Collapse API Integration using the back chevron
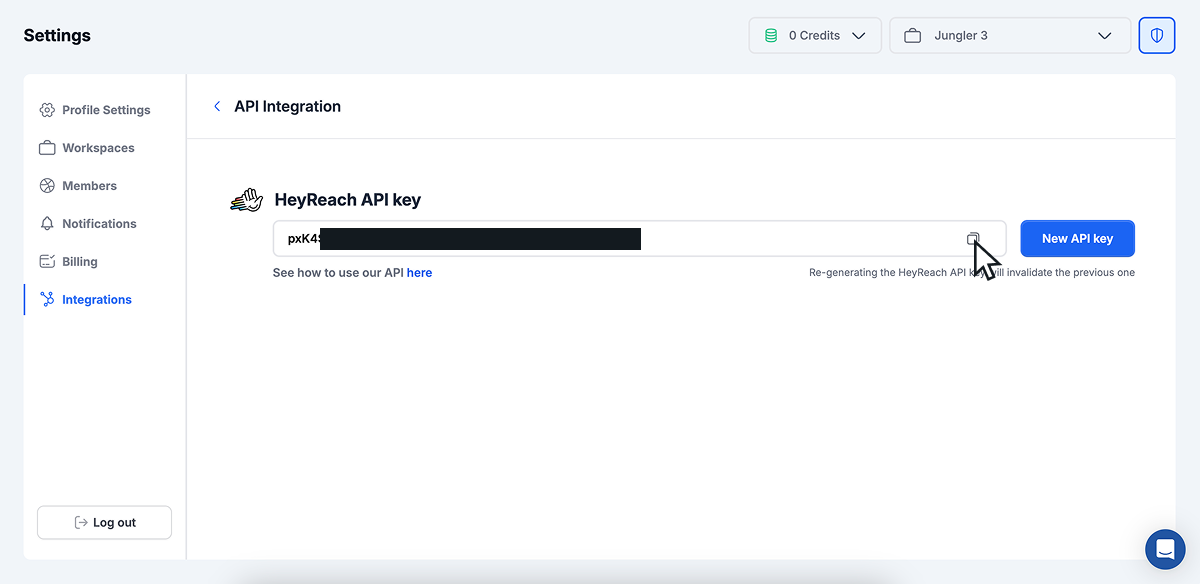1200x584 pixels. [x=217, y=106]
